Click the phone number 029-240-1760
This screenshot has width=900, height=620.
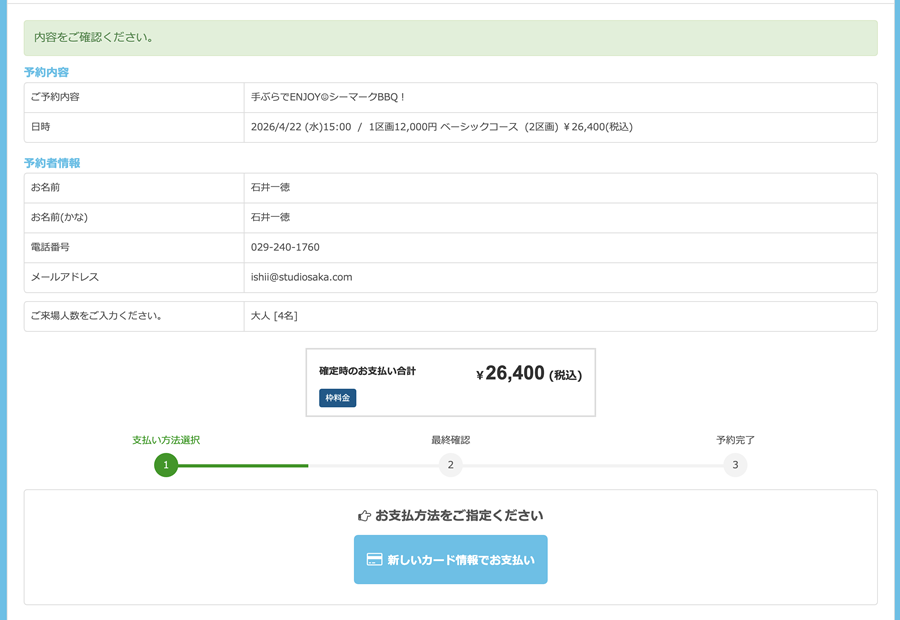pos(285,247)
